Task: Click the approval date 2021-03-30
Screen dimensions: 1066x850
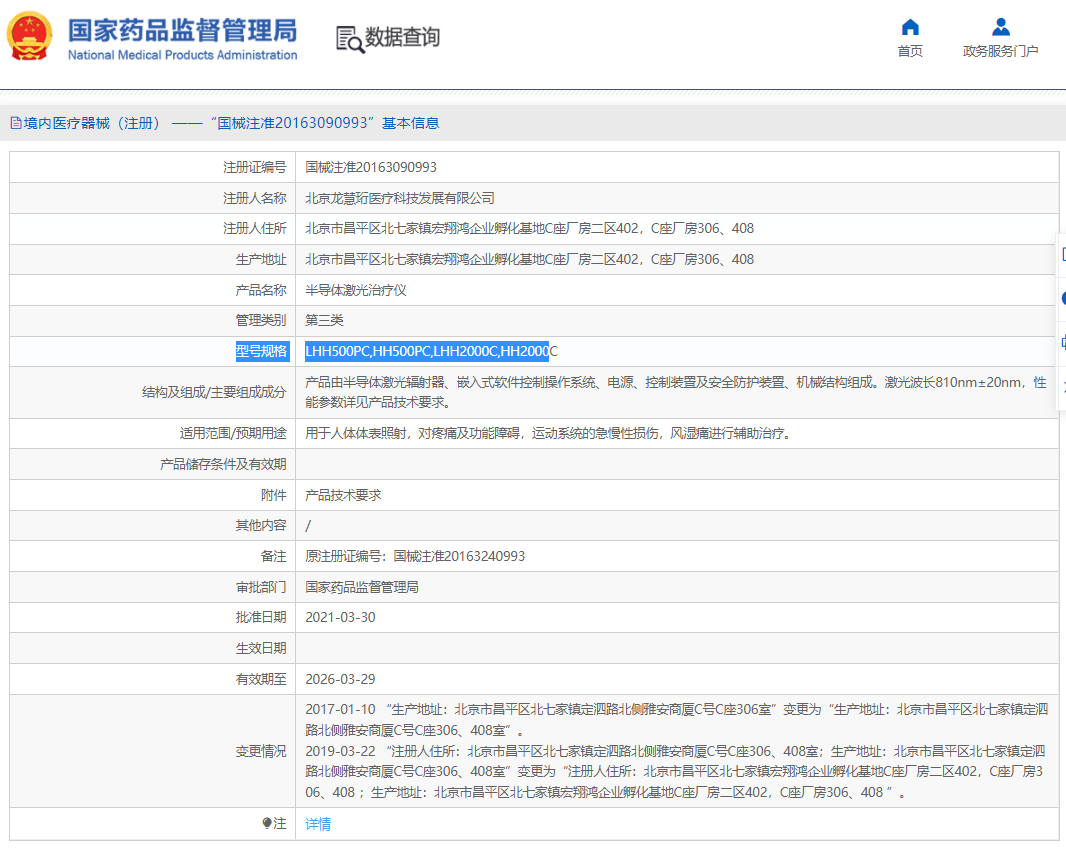Action: click(x=341, y=617)
